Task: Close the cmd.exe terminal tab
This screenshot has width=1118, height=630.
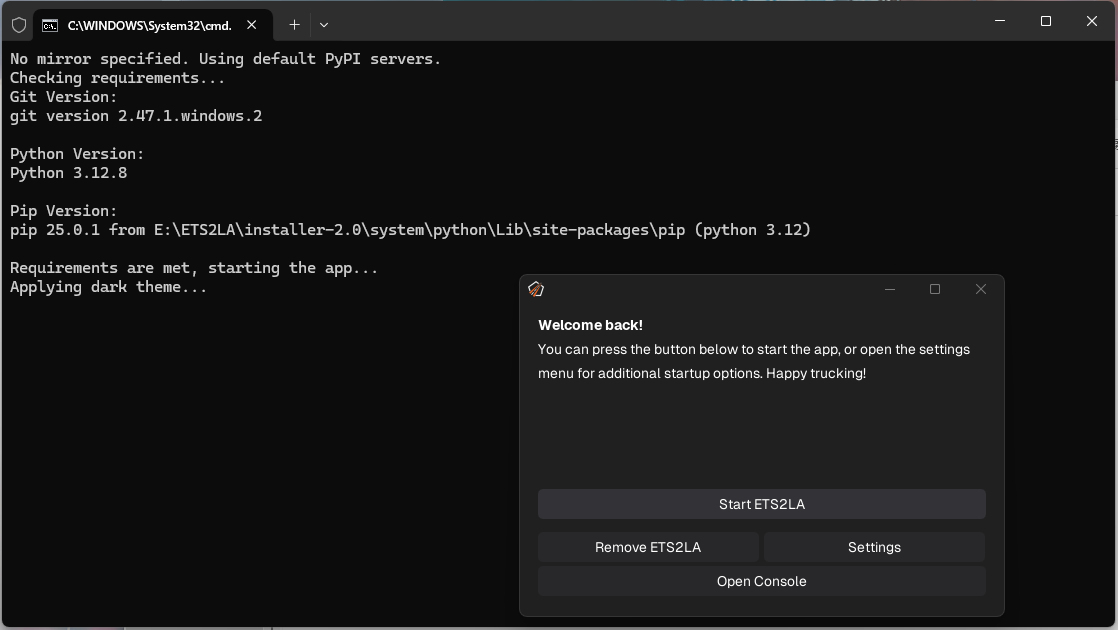Action: point(252,25)
